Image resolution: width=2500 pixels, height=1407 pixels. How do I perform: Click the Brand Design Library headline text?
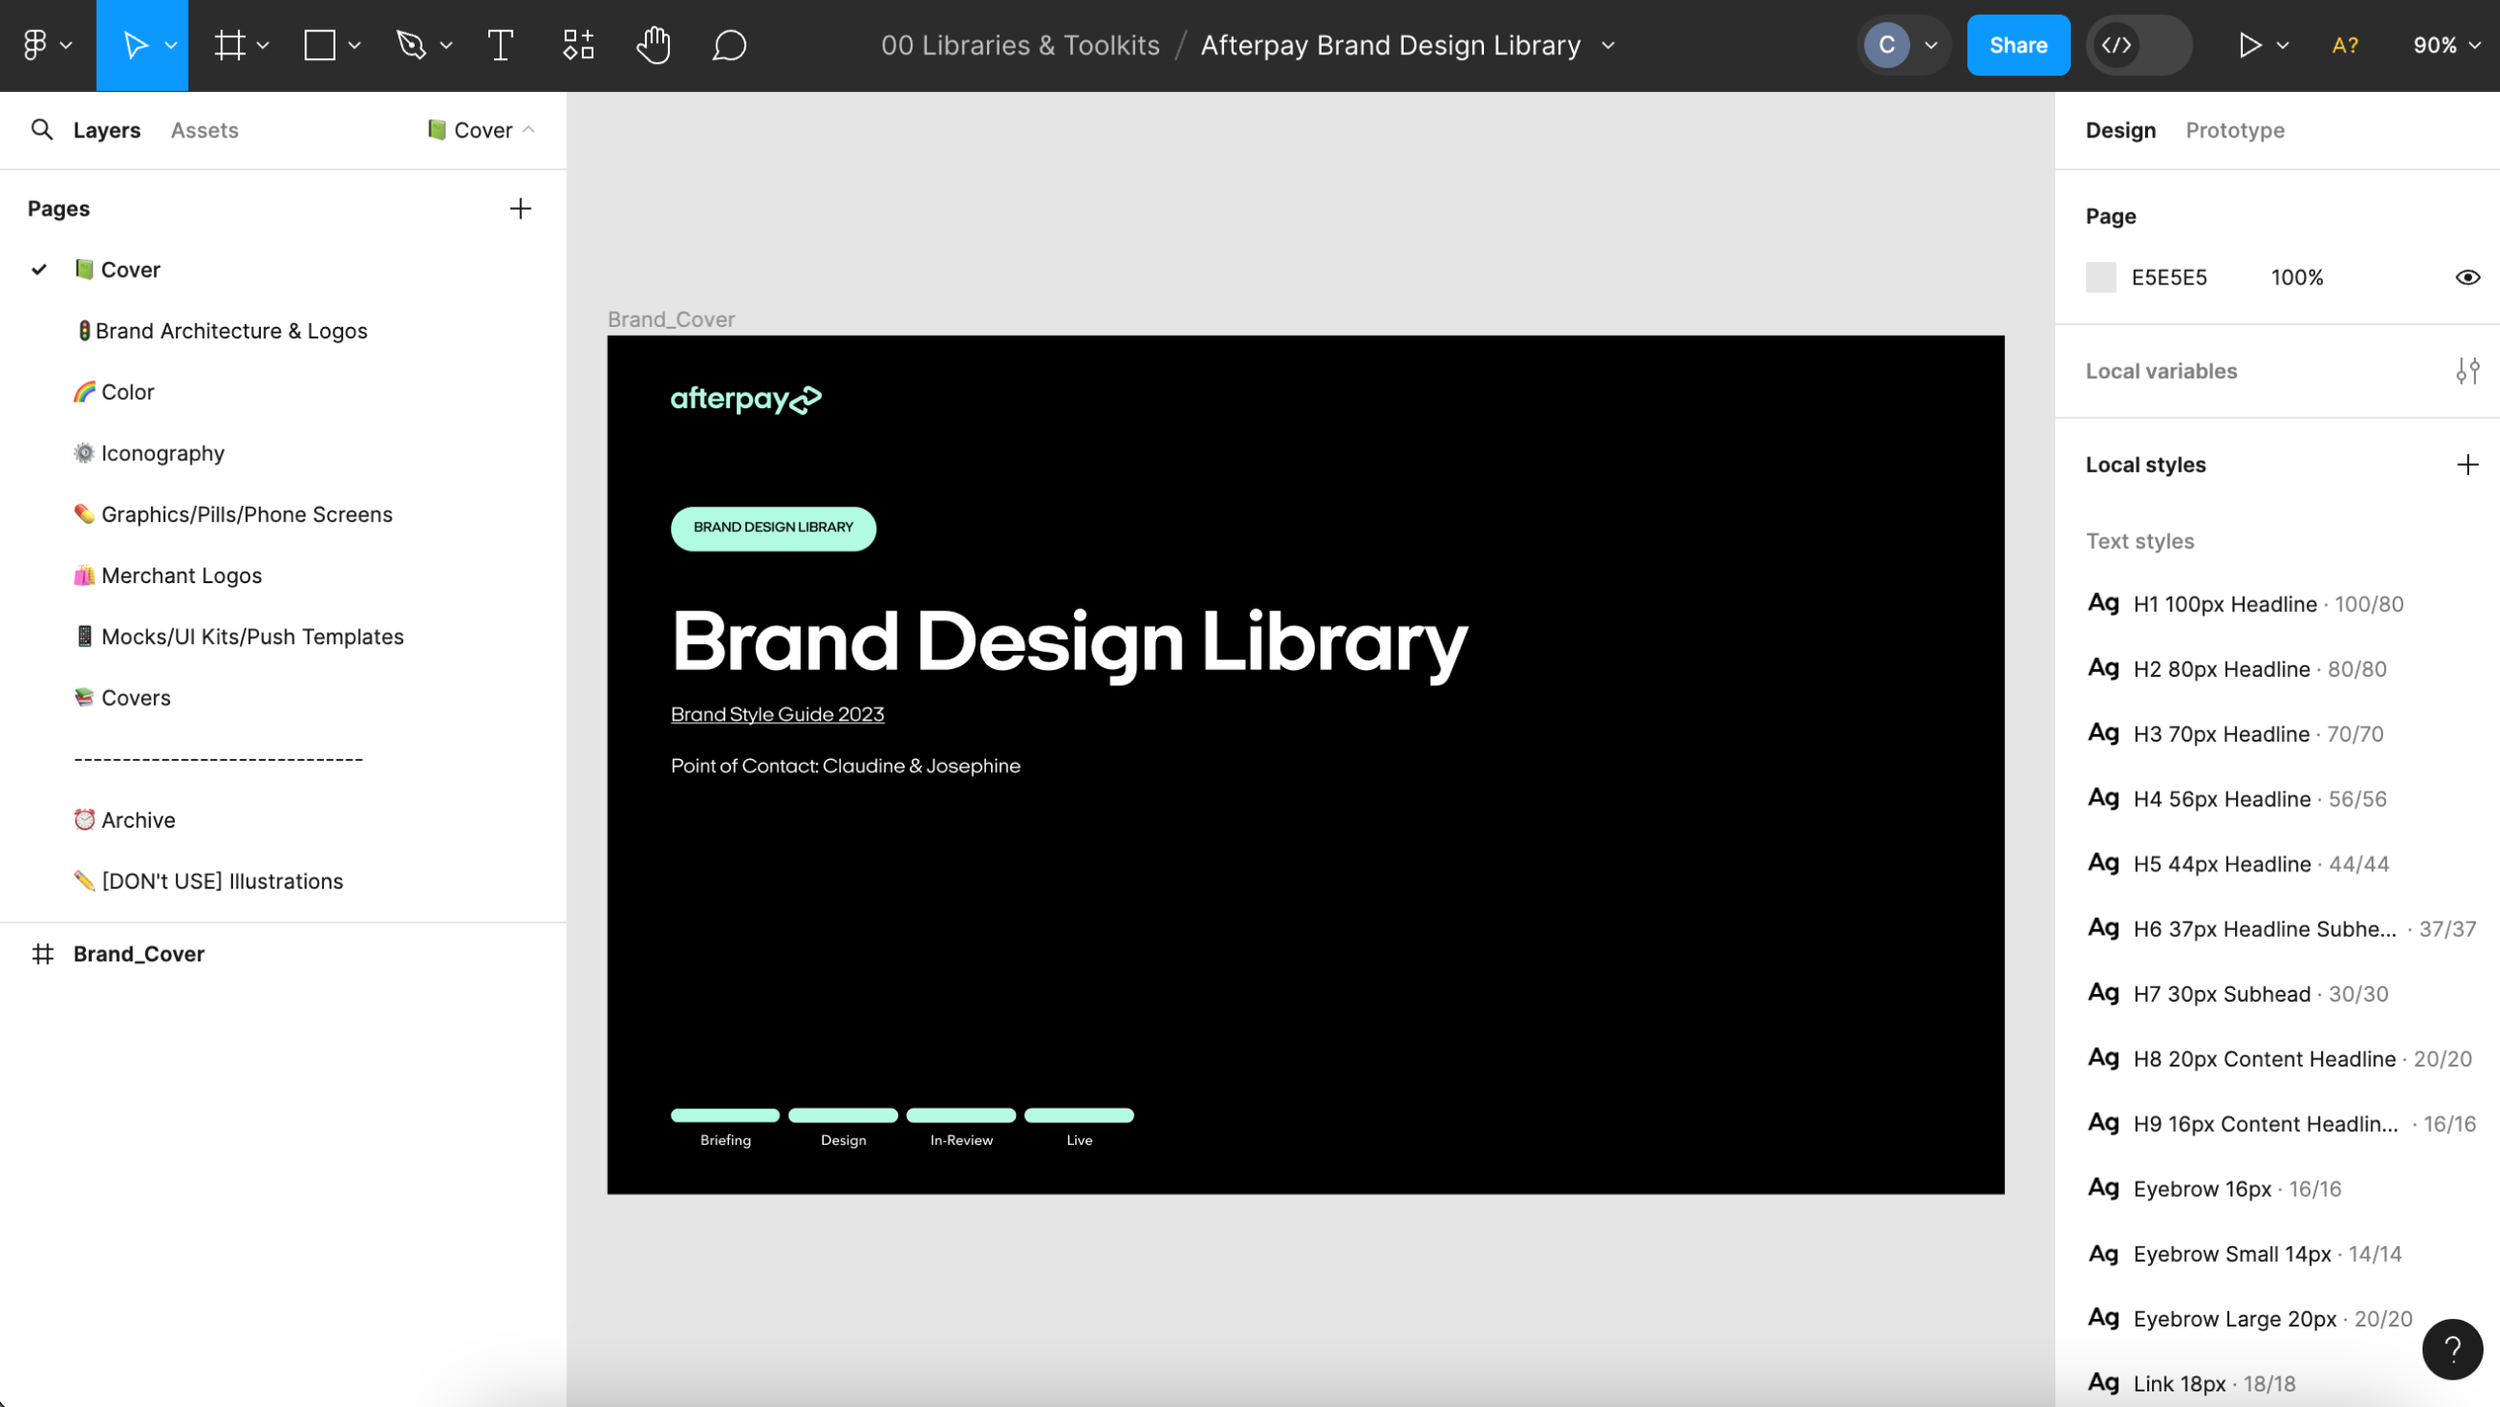tap(1069, 643)
